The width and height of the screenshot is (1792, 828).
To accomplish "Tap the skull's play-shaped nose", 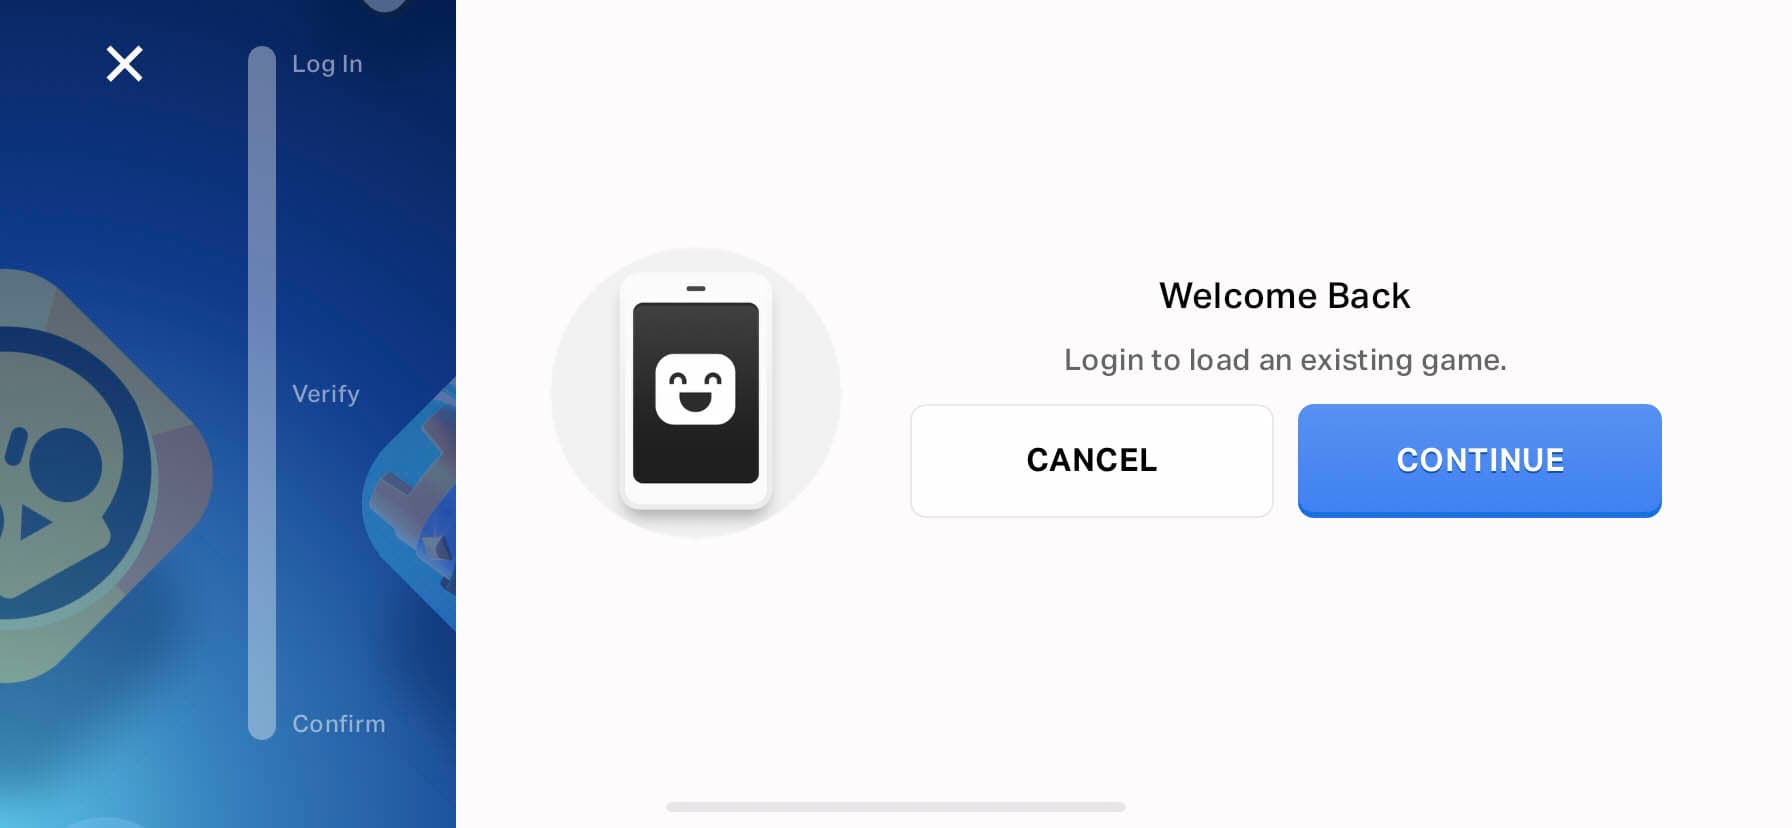I will coord(33,523).
